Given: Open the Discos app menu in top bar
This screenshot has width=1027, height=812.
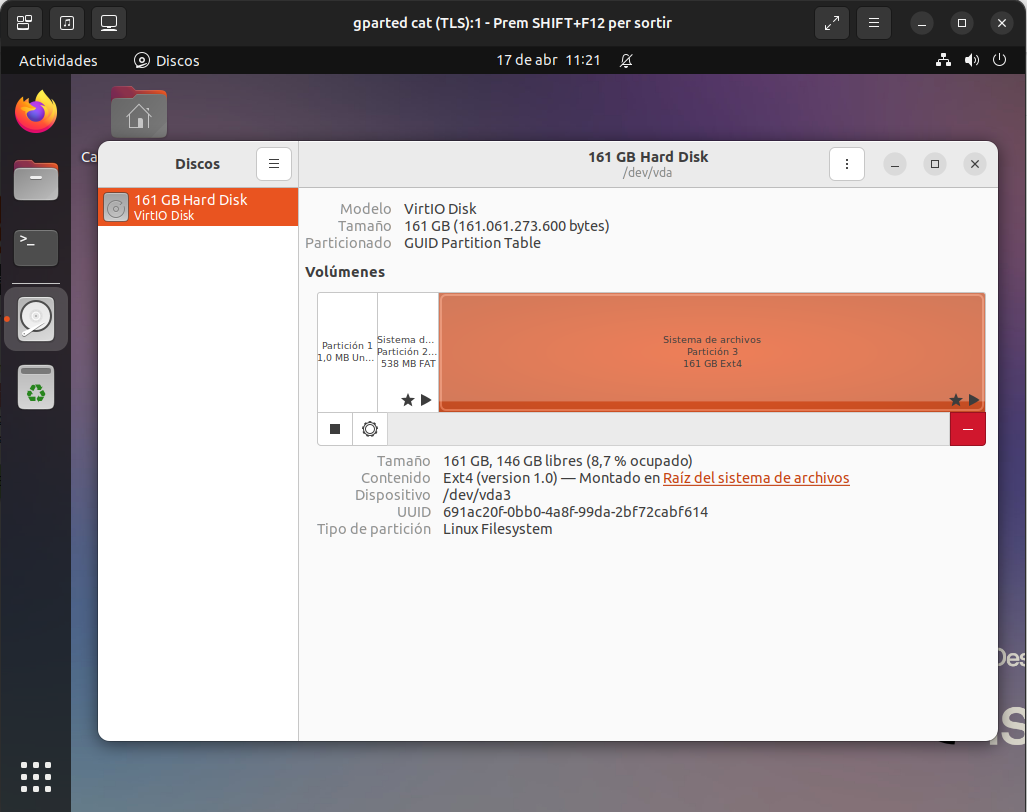Looking at the screenshot, I should [167, 60].
